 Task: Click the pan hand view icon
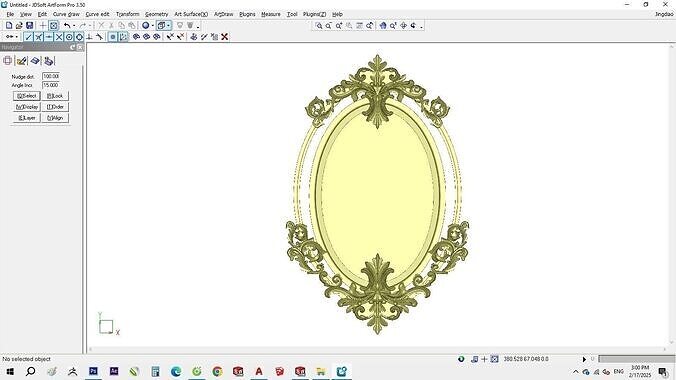(383, 26)
